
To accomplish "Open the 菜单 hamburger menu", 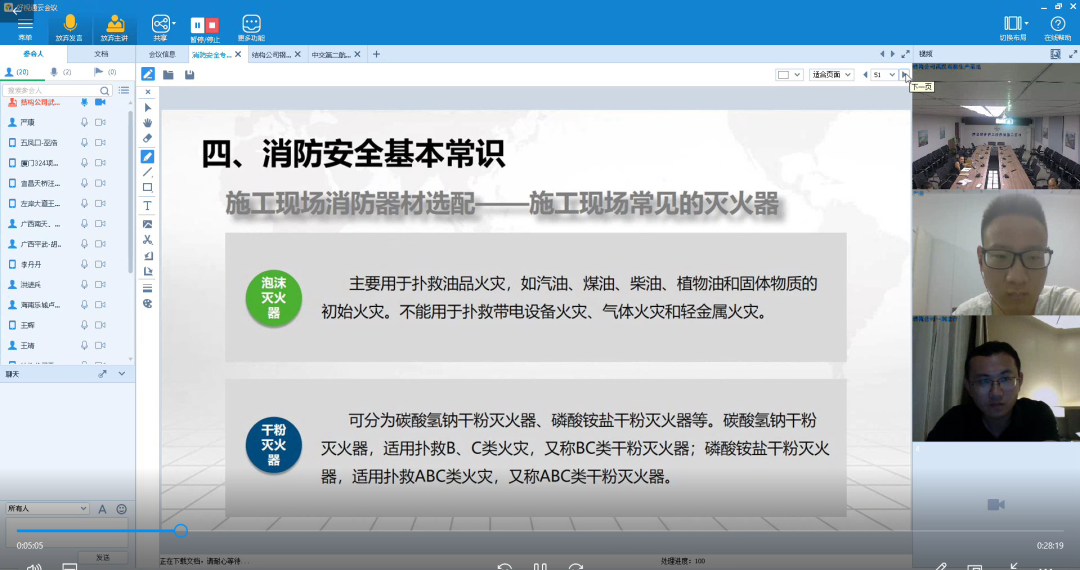I will (x=25, y=28).
